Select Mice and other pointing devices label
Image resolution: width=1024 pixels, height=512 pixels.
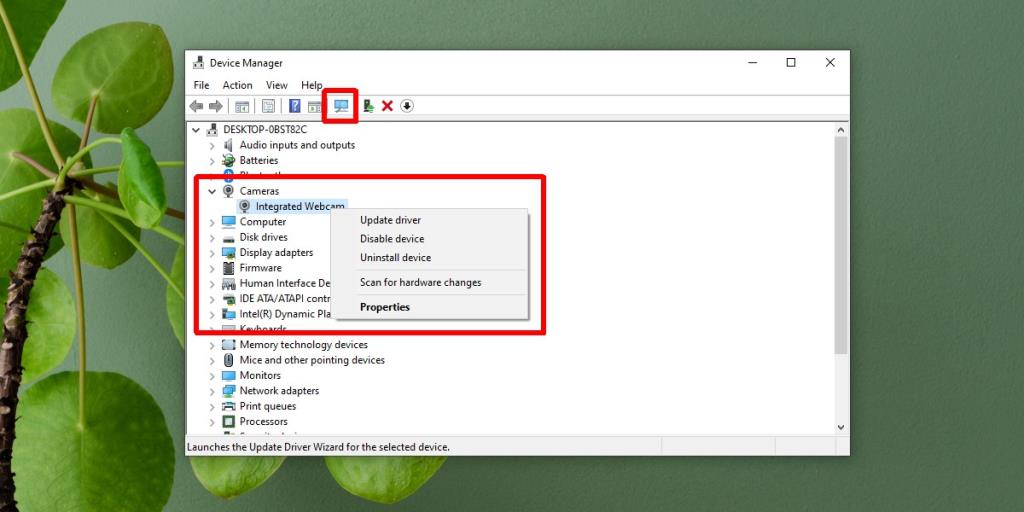coord(312,360)
